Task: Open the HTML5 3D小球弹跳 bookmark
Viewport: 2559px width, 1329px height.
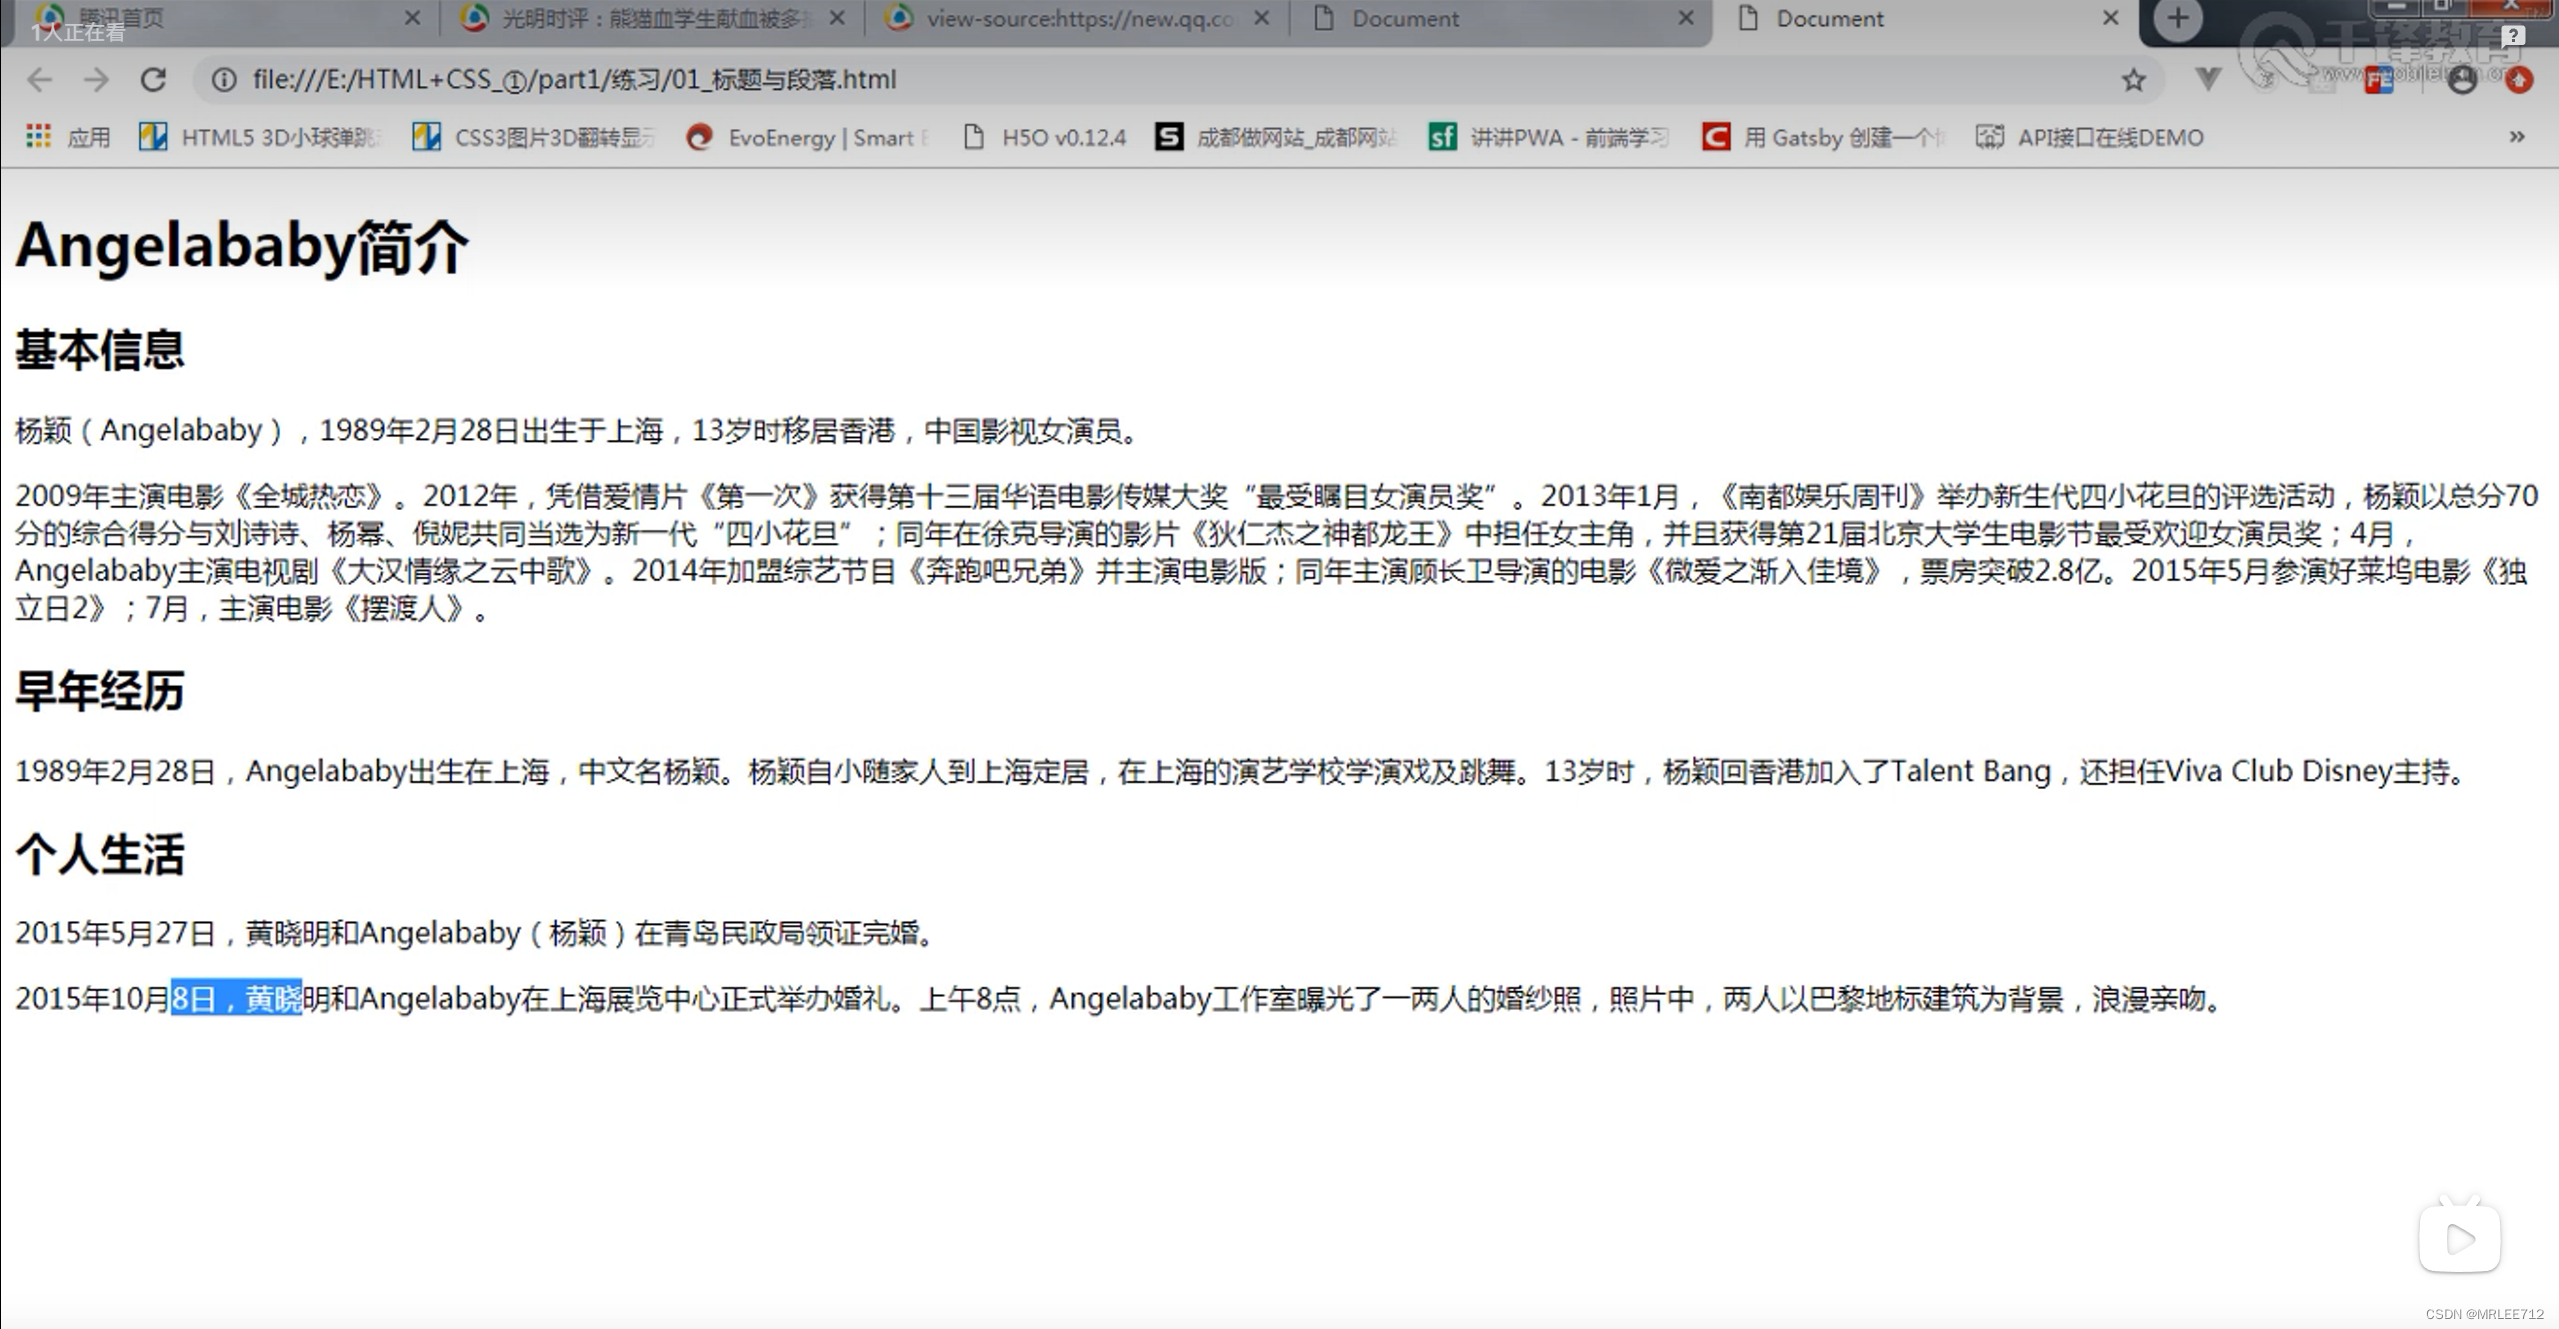Action: tap(260, 137)
